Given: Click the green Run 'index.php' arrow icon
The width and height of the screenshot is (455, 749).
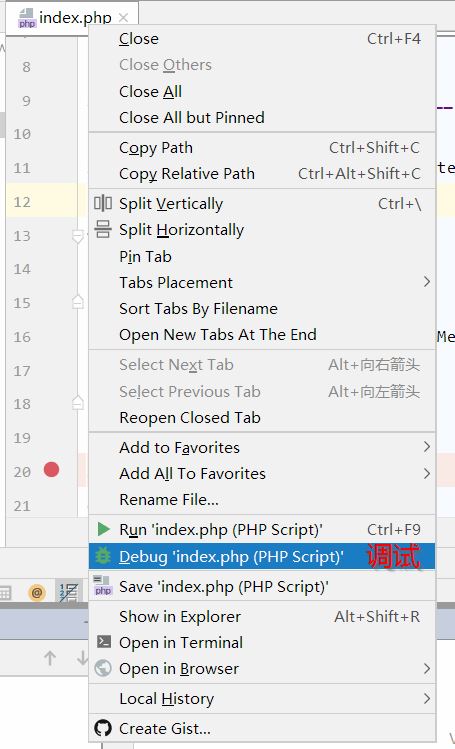Looking at the screenshot, I should (103, 529).
